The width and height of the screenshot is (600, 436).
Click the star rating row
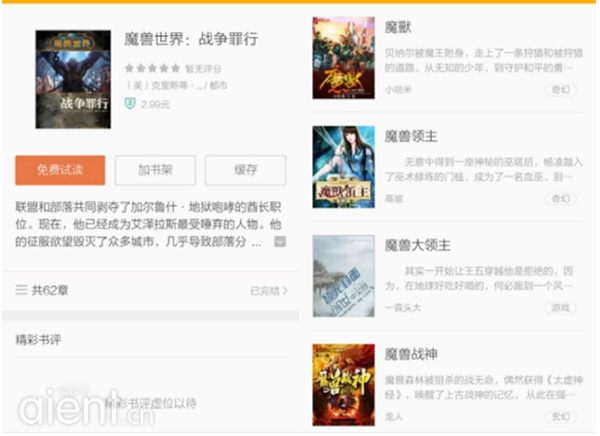click(152, 69)
